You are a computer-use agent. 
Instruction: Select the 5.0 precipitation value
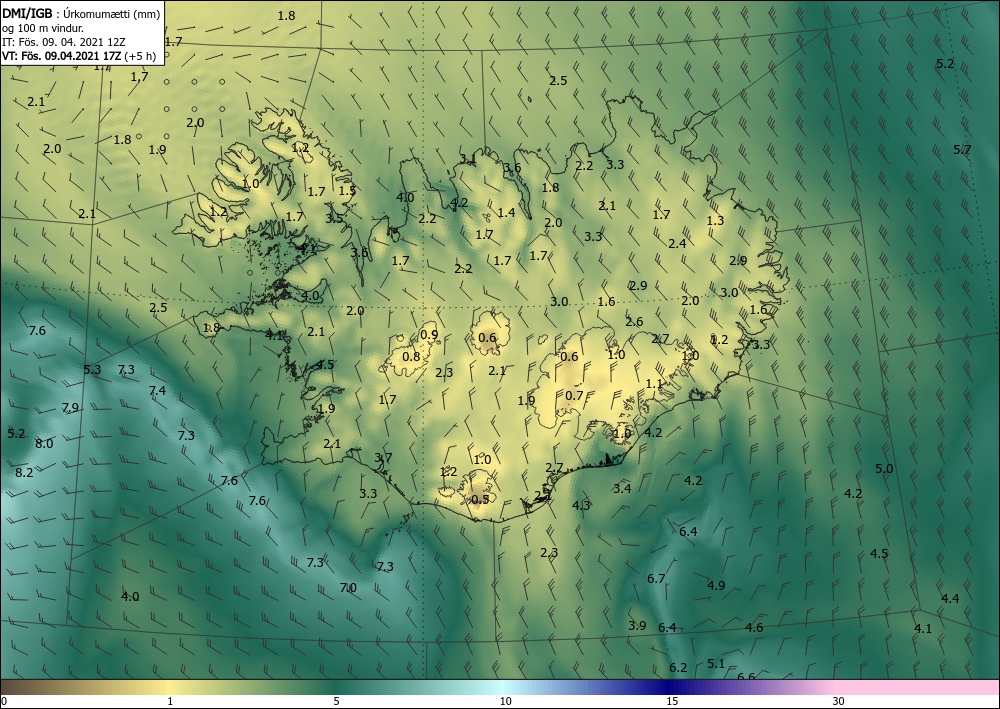pyautogui.click(x=884, y=469)
